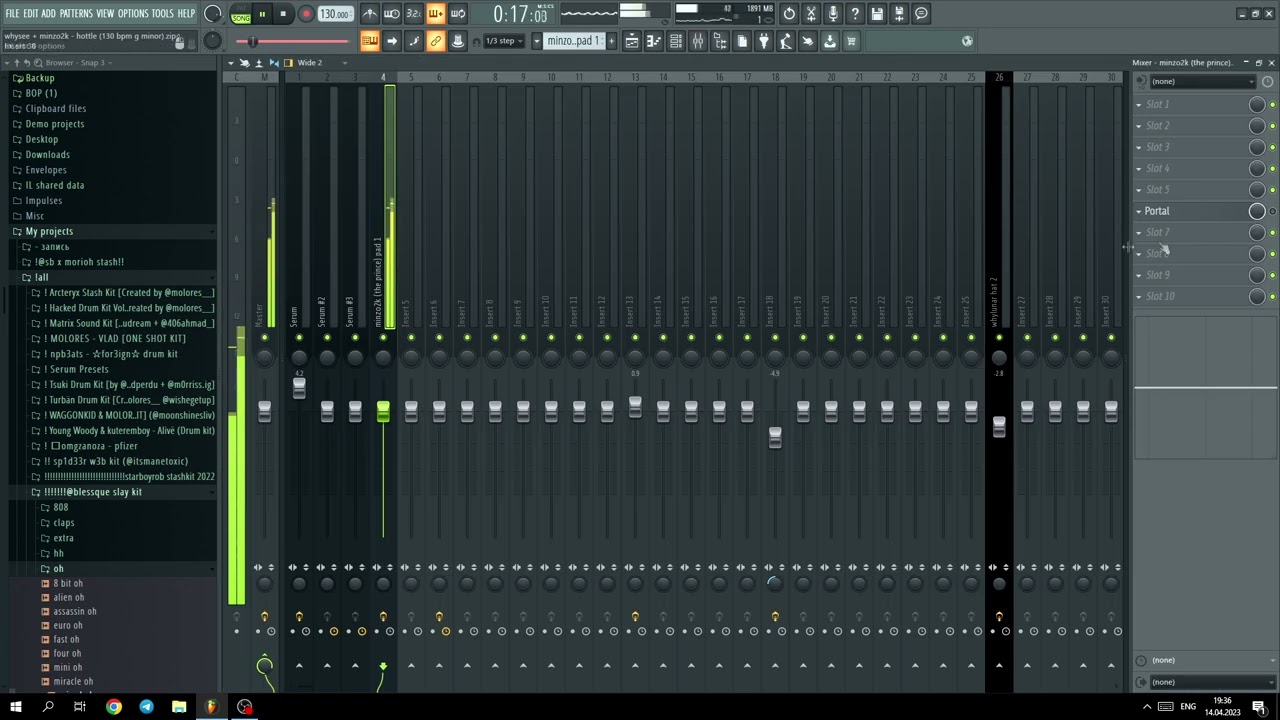The height and width of the screenshot is (720, 1280).
Task: Save the project with floppy icon
Action: [x=878, y=14]
